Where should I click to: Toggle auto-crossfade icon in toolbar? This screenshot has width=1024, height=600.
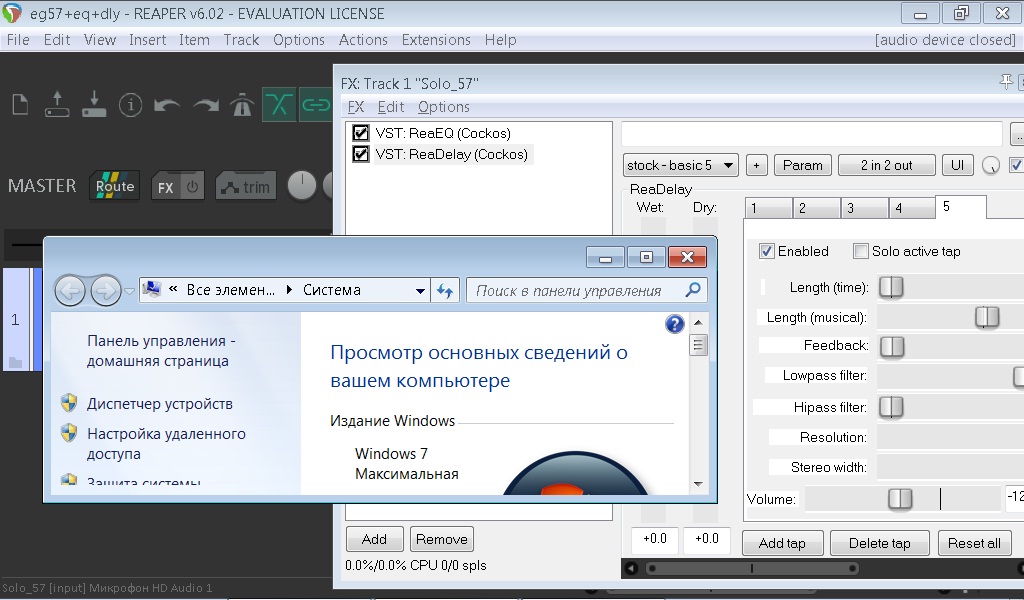(280, 104)
